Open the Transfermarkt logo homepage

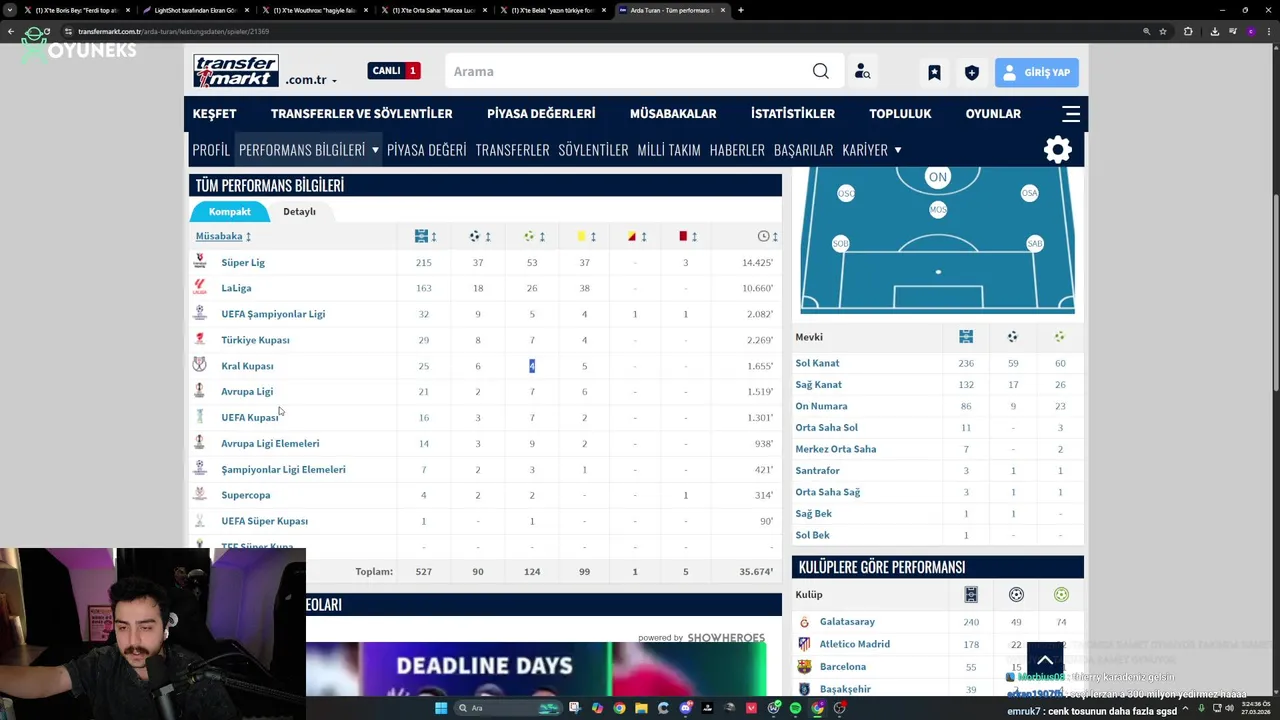236,71
